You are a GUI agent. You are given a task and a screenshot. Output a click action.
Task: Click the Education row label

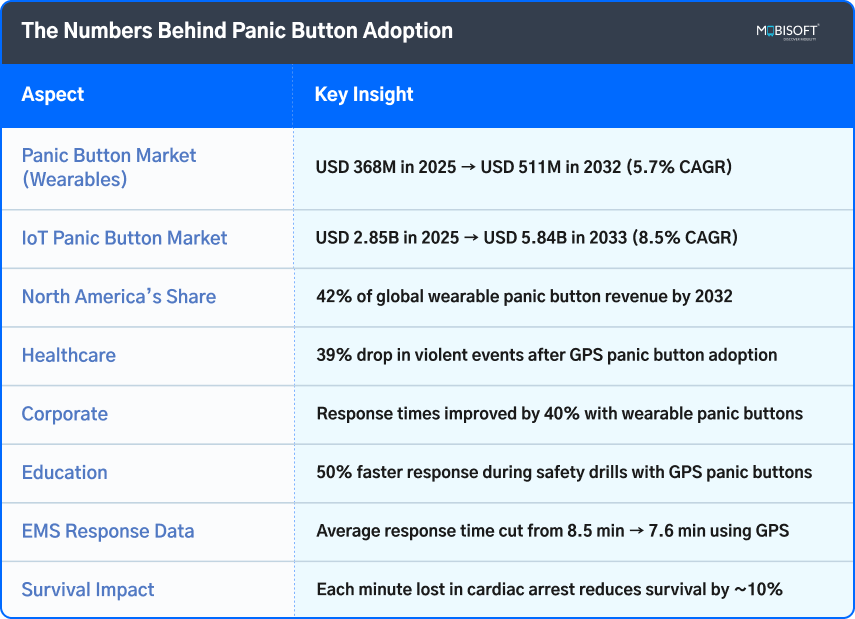(x=64, y=472)
